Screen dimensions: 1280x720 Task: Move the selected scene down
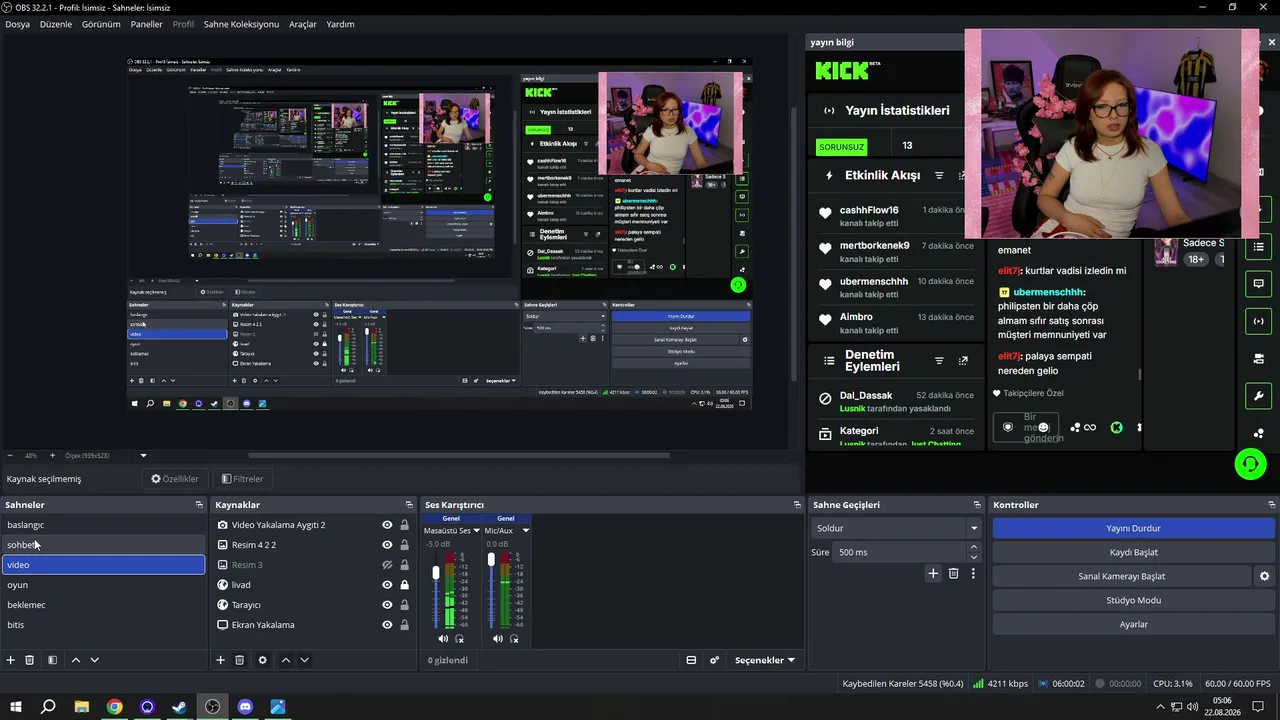(95, 660)
